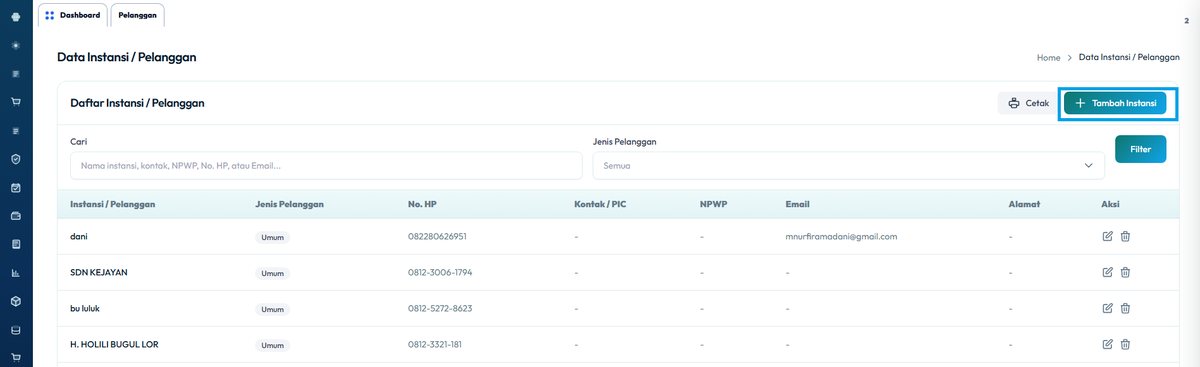This screenshot has height=367, width=1200.
Task: Open the database sidebar icon
Action: [x=16, y=329]
